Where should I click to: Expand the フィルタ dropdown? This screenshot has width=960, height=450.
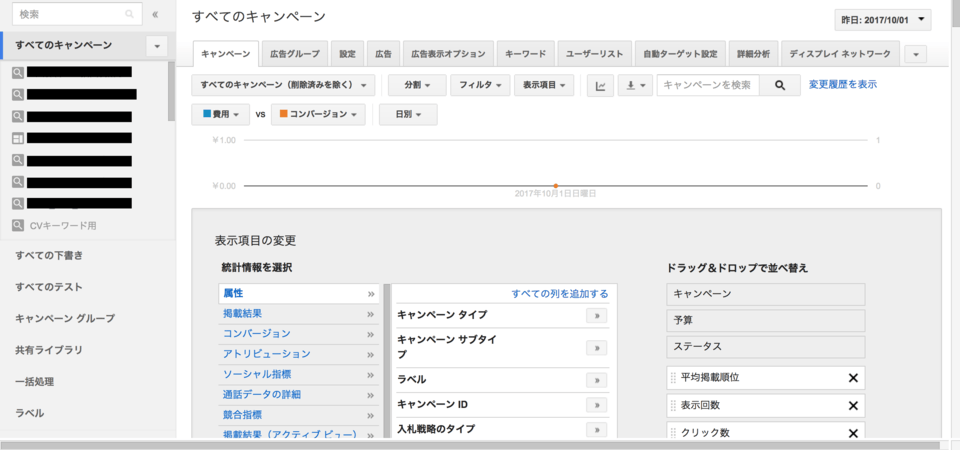click(x=480, y=86)
